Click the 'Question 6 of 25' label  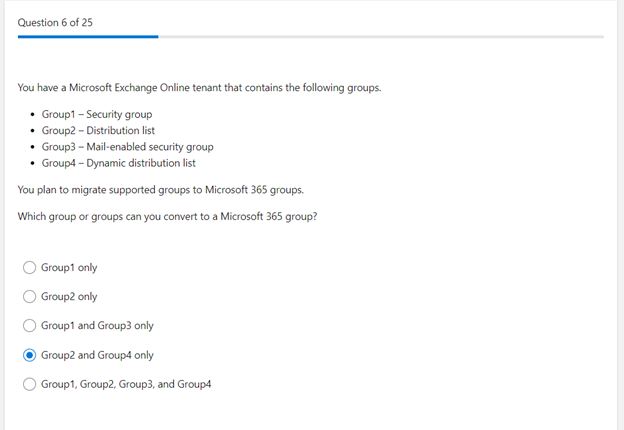[x=55, y=23]
